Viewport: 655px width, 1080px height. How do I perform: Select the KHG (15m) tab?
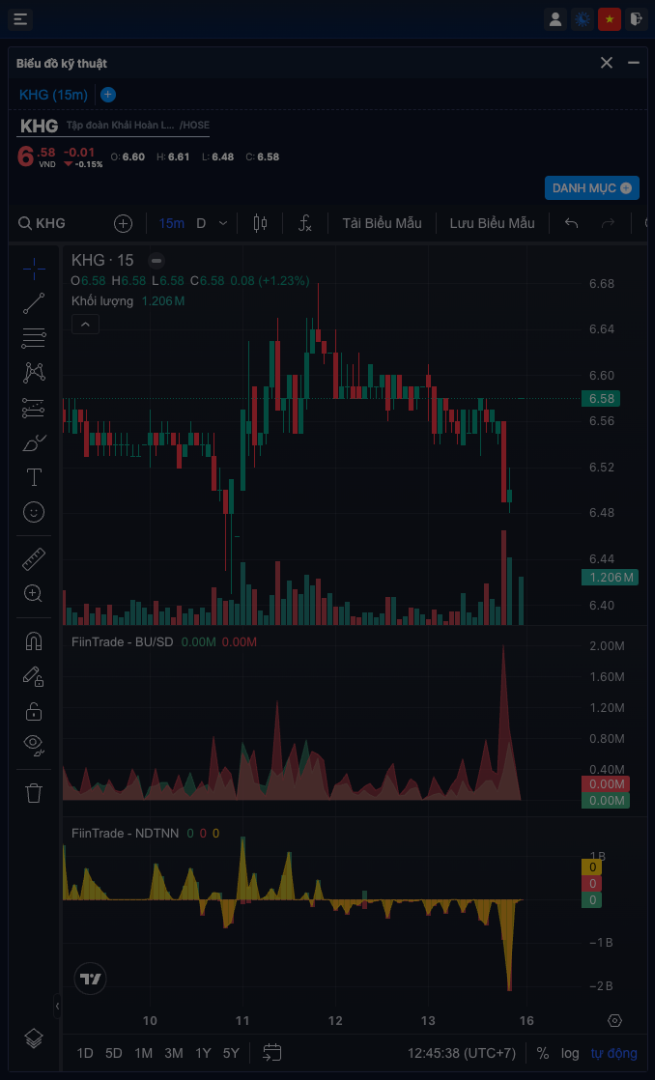(54, 95)
